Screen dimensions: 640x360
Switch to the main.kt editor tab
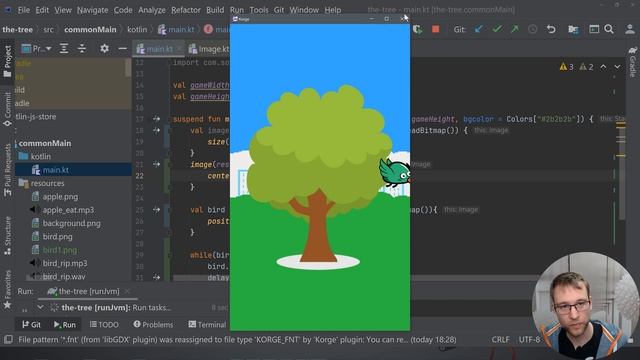pos(159,49)
